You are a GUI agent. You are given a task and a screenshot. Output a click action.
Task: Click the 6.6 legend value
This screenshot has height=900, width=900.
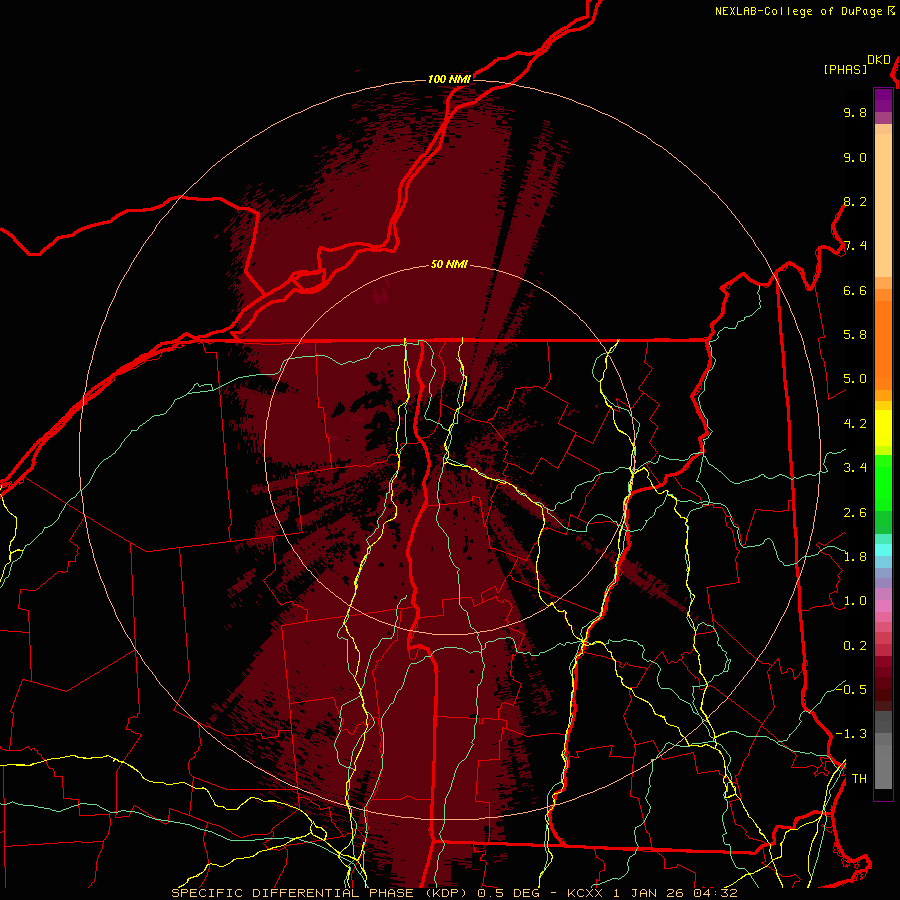pyautogui.click(x=855, y=290)
